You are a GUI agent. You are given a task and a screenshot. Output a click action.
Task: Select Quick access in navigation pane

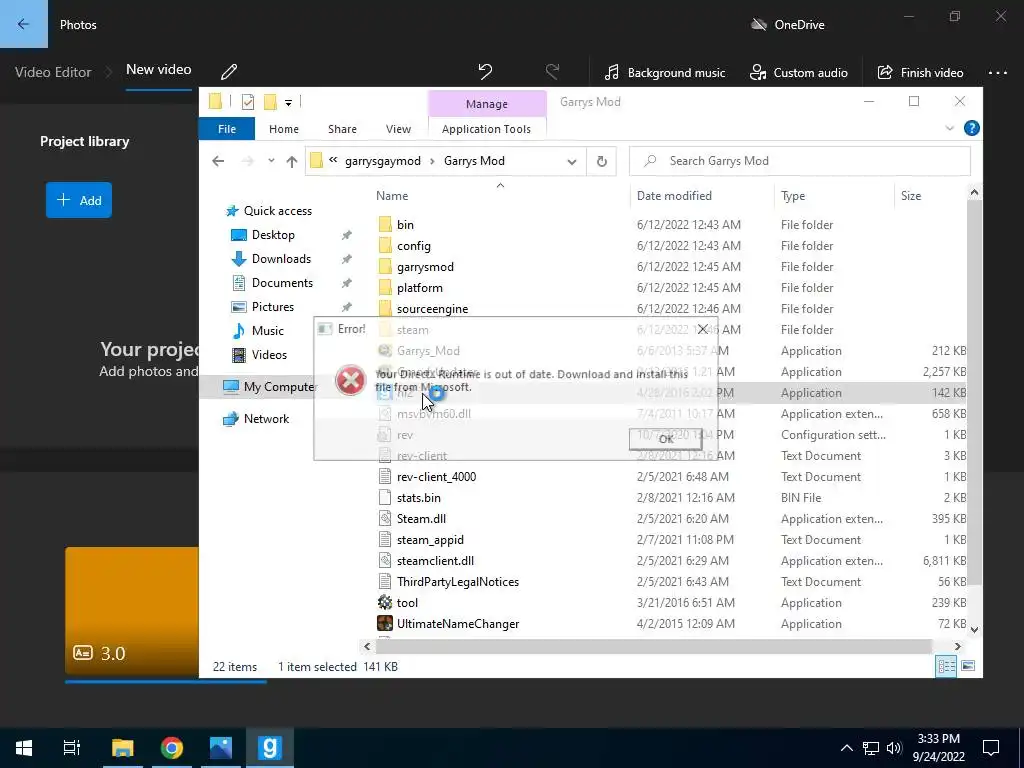[x=268, y=211]
